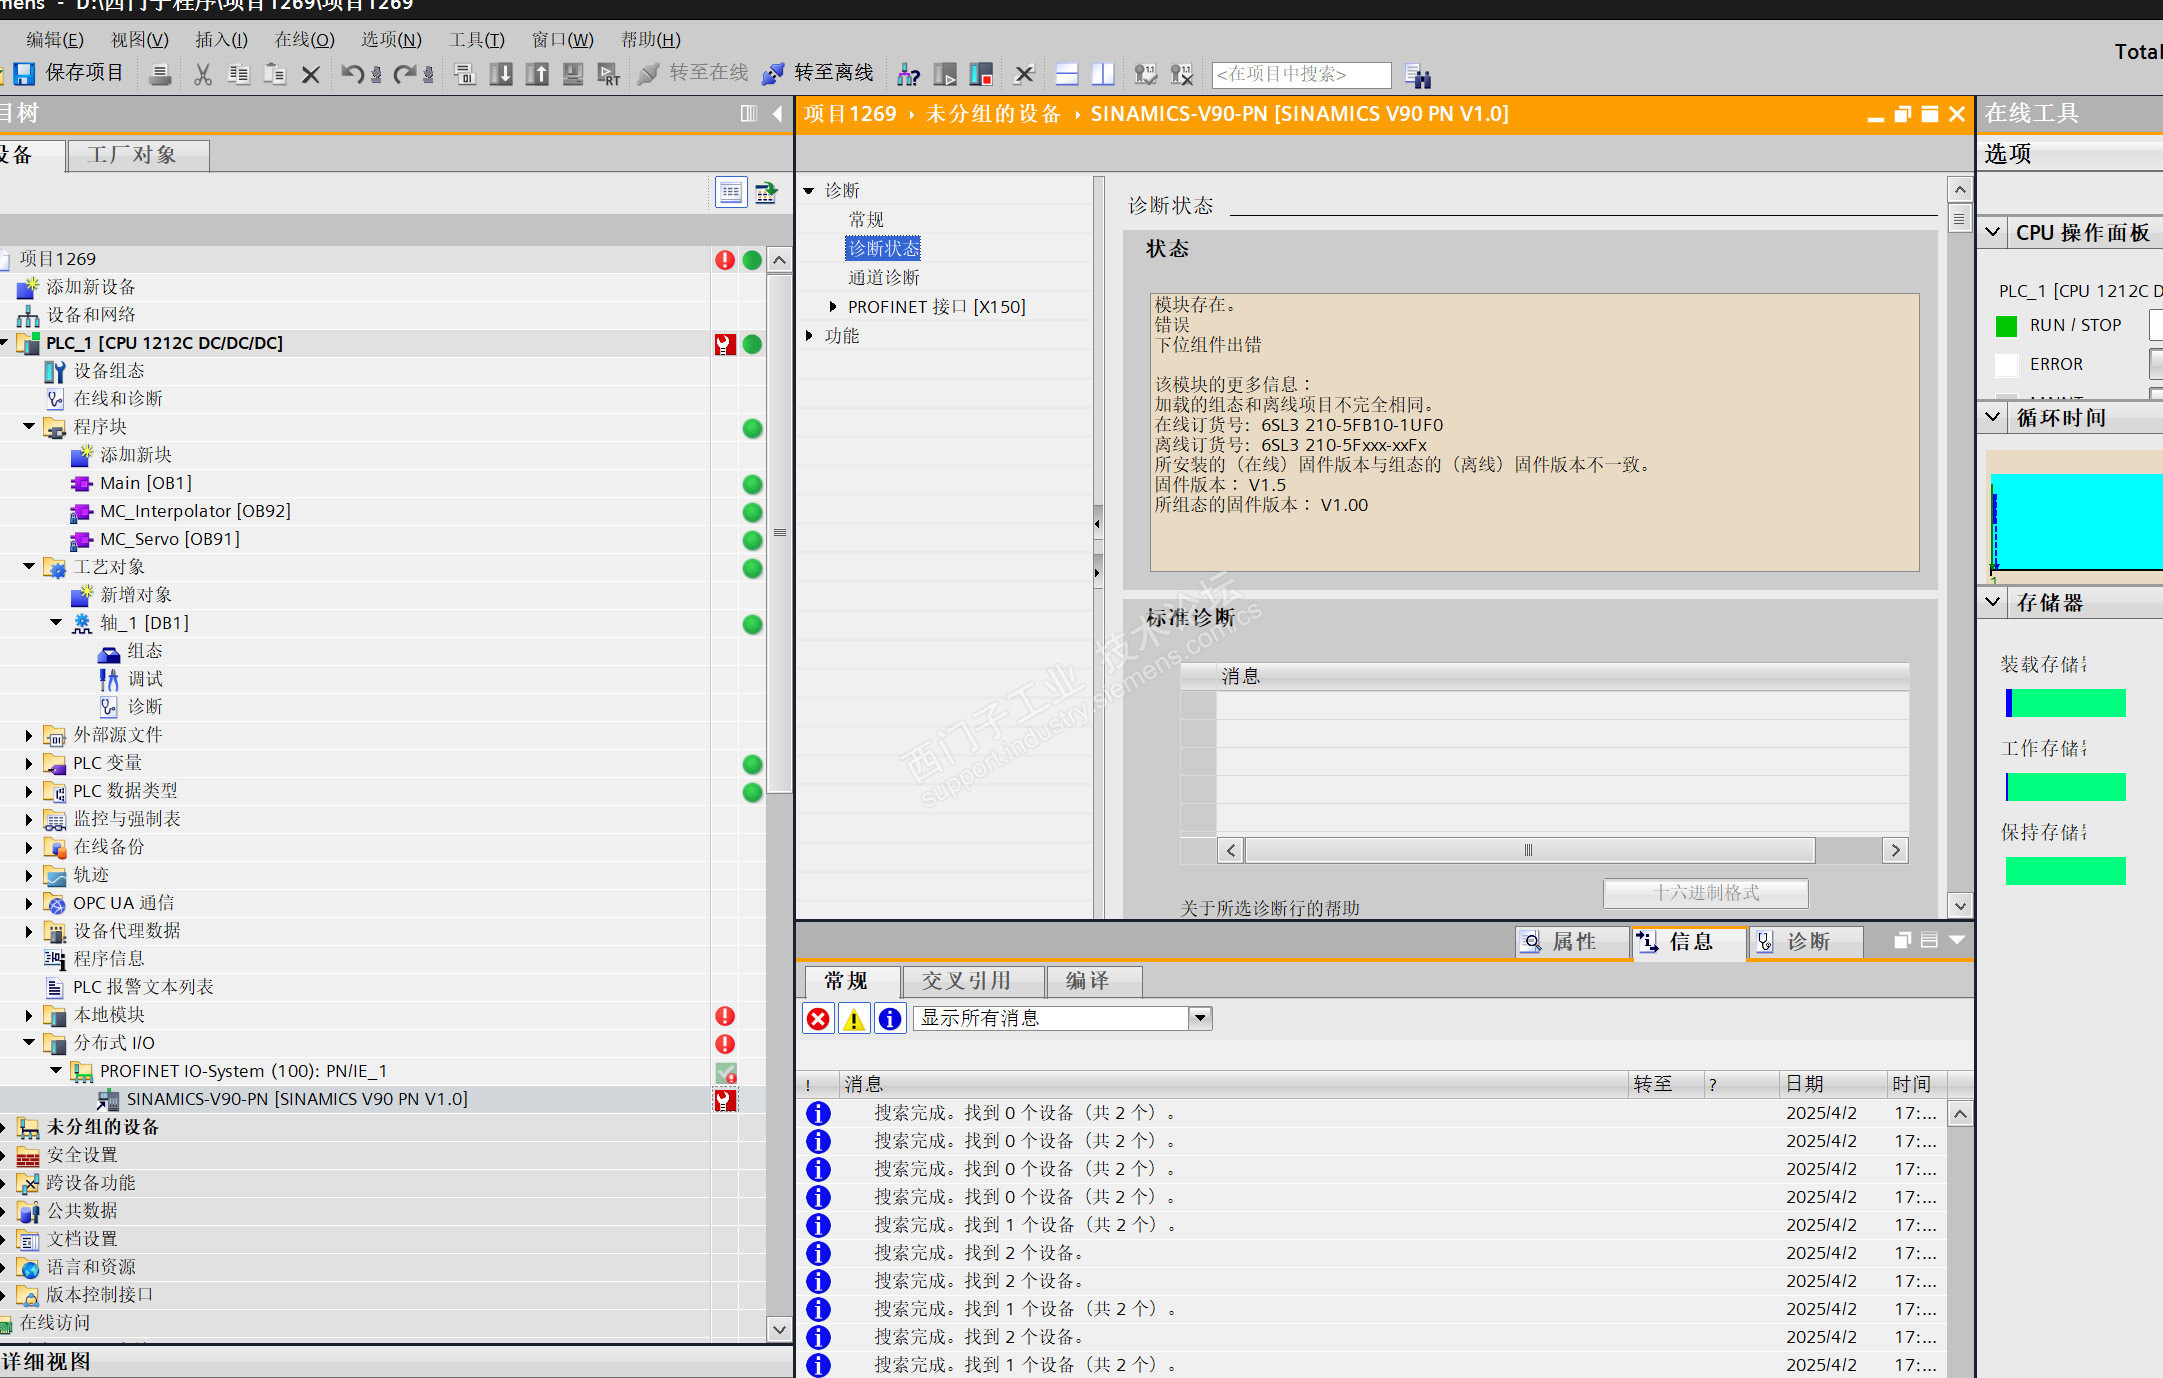Open the 在线(O) menu
The height and width of the screenshot is (1378, 2163).
pos(304,40)
